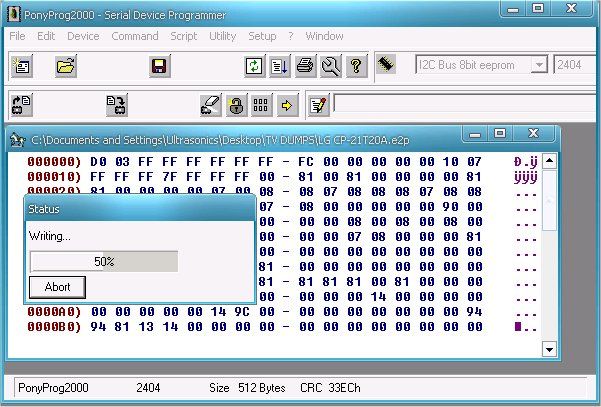This screenshot has height=407, width=601.
Task: Click the yellow arrow program icon
Action: click(287, 105)
